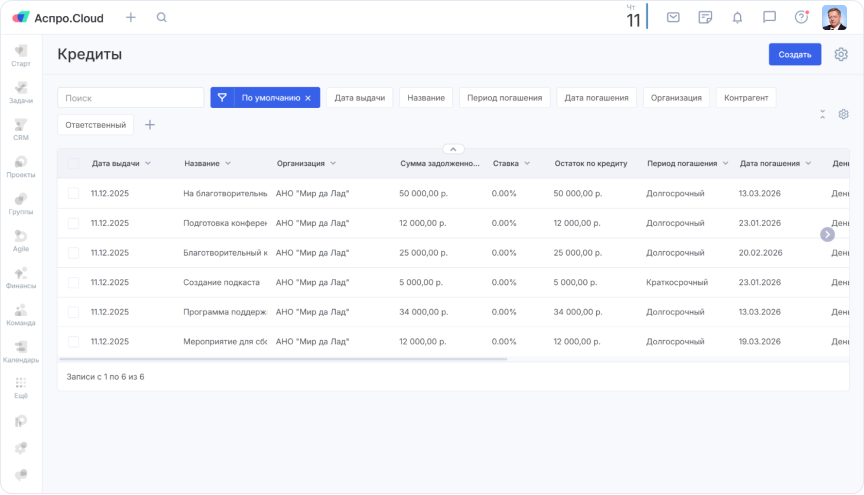Open the chat messages icon
864x495 pixels.
point(769,17)
